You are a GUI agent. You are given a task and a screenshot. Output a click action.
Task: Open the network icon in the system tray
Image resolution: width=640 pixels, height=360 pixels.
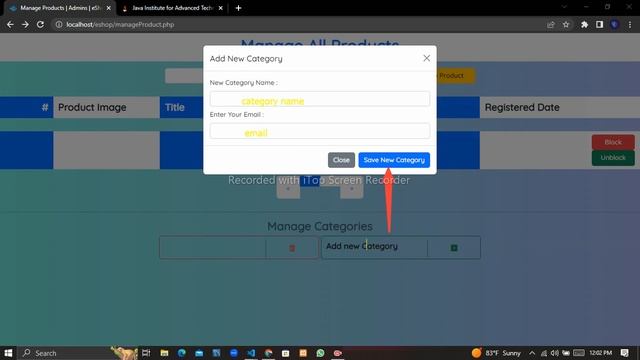[x=544, y=353]
